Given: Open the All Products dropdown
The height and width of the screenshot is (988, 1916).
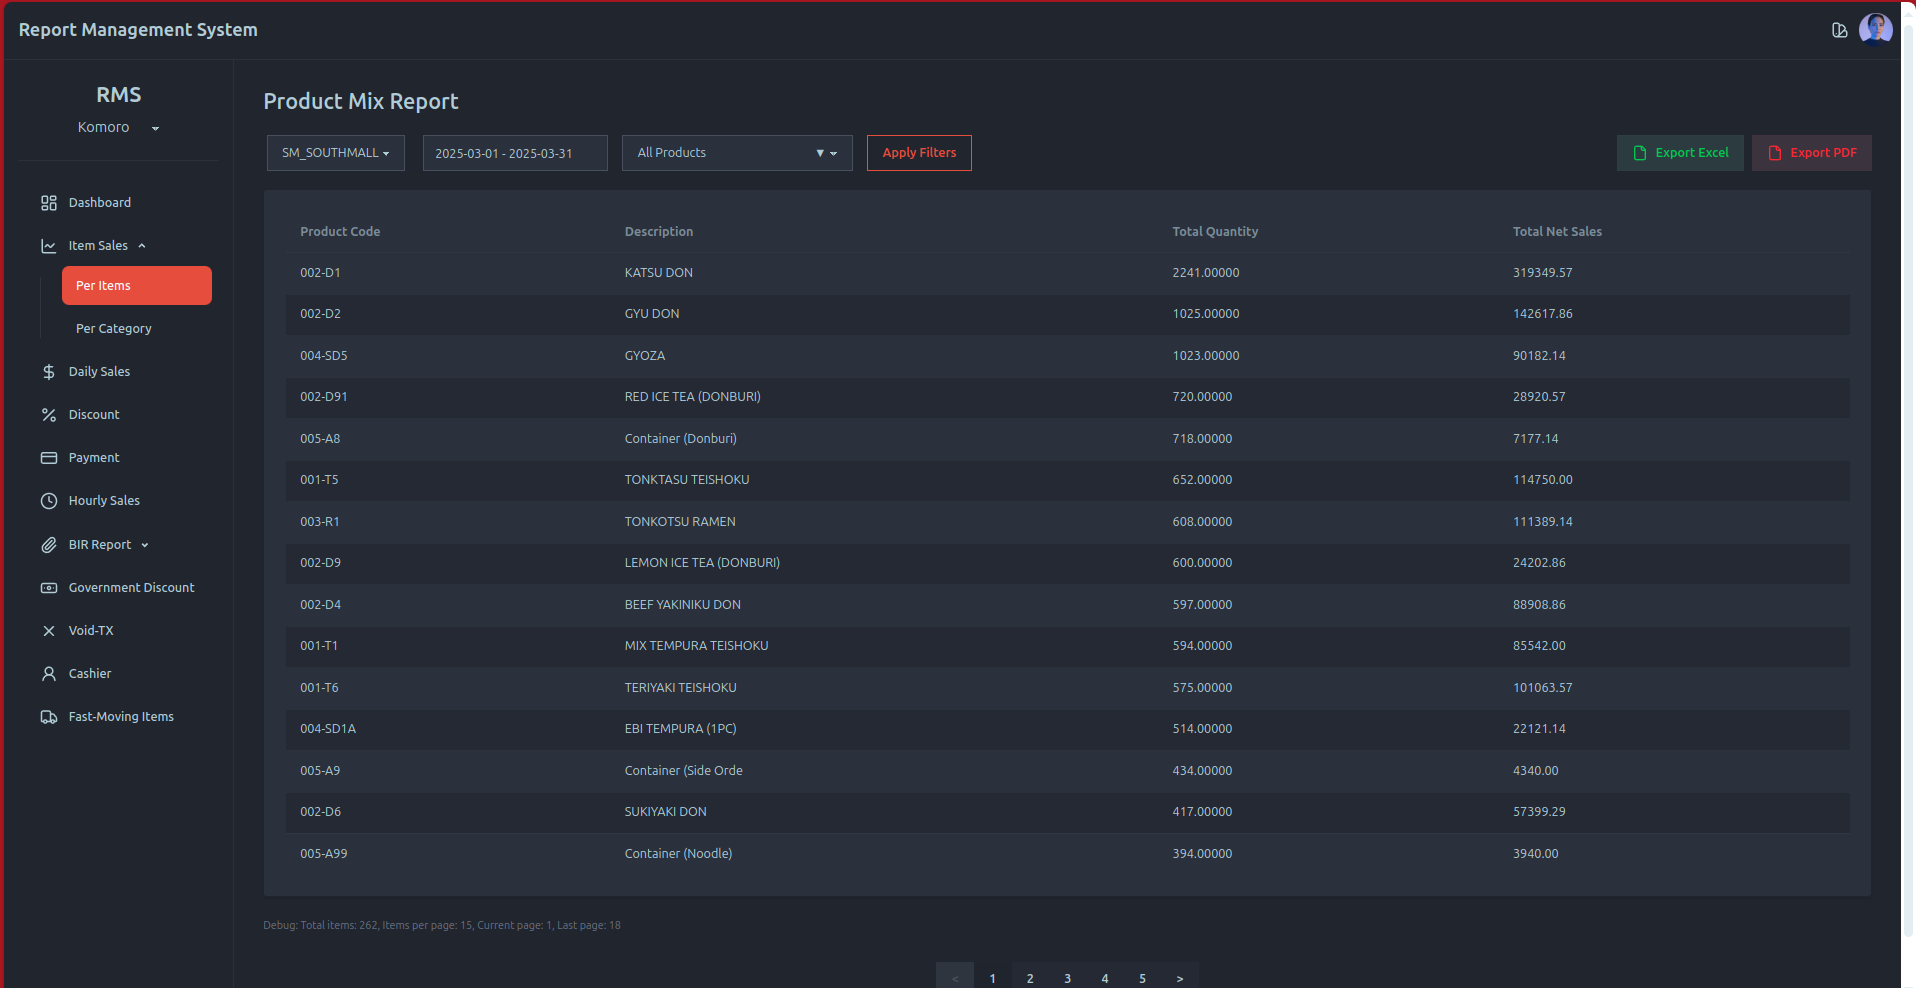Looking at the screenshot, I should [x=736, y=153].
